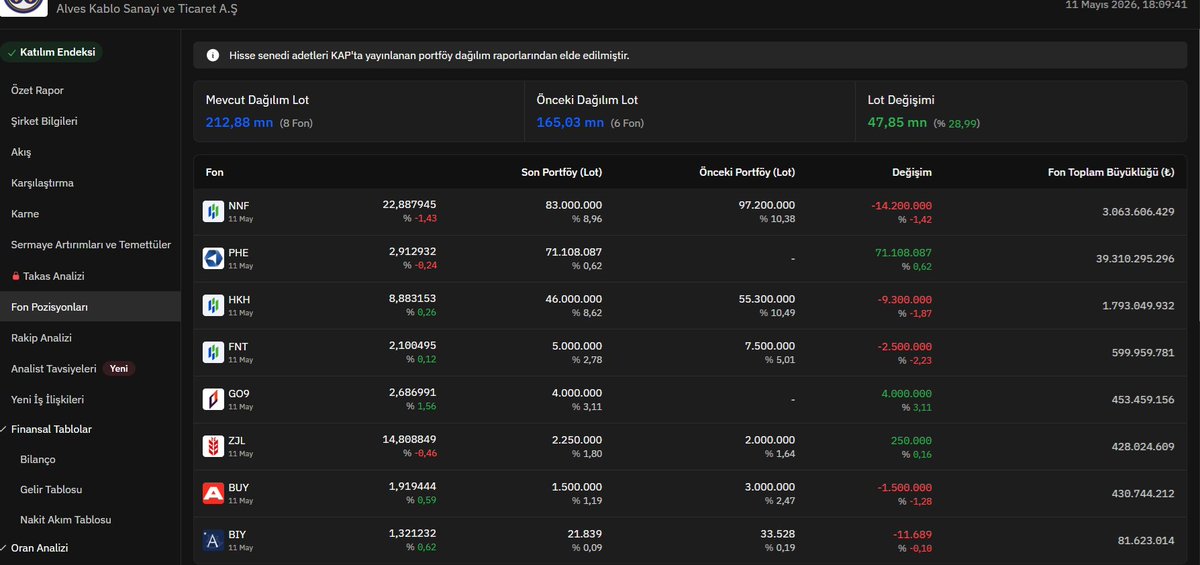This screenshot has width=1200, height=565.
Task: Click the Önceki Dağılım Lot value 165,03 mn
Action: pyautogui.click(x=570, y=123)
